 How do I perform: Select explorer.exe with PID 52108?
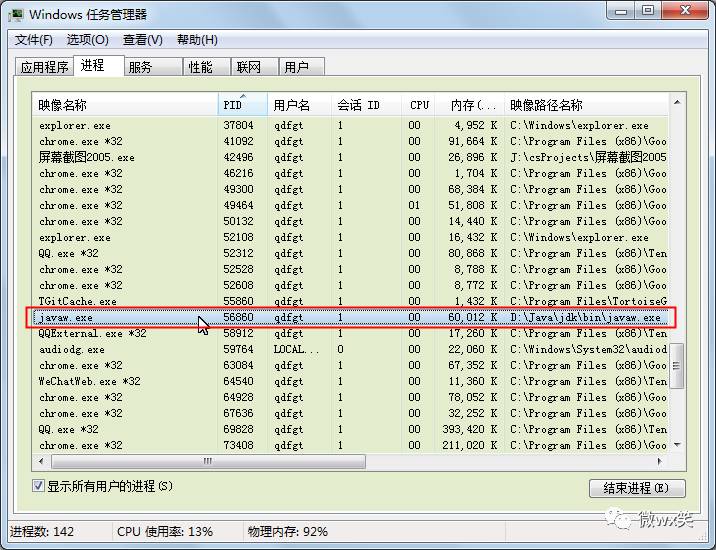pos(350,237)
